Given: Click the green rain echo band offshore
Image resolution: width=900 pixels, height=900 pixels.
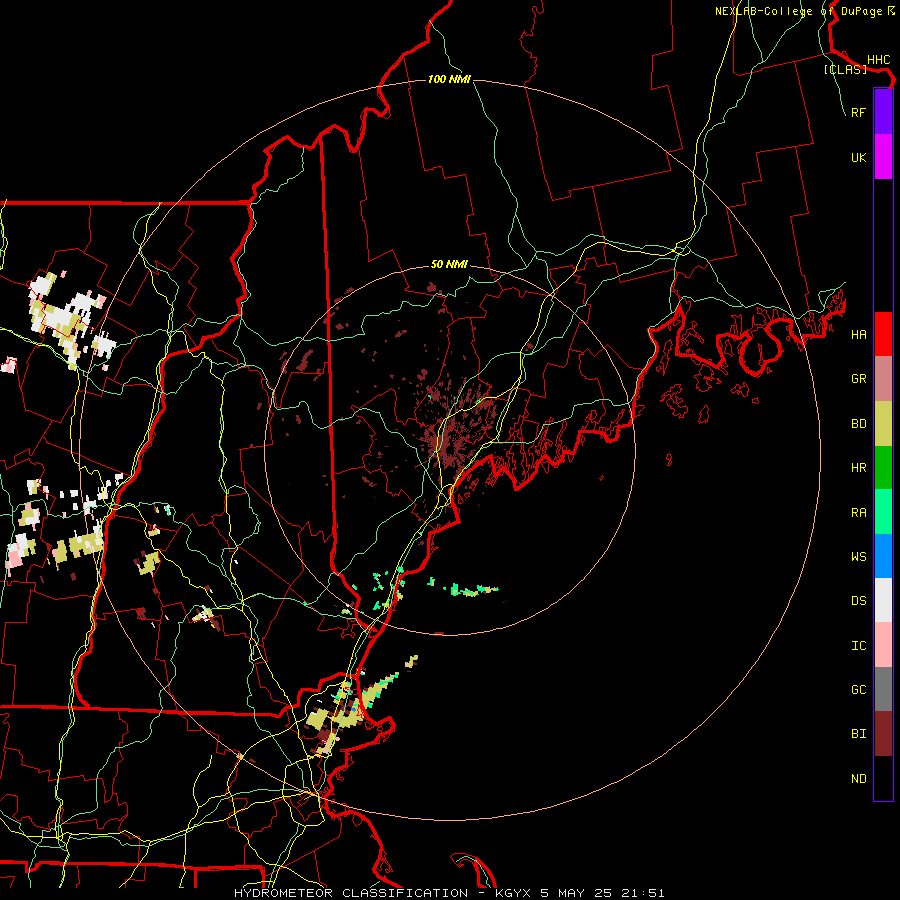Looking at the screenshot, I should click(x=474, y=590).
